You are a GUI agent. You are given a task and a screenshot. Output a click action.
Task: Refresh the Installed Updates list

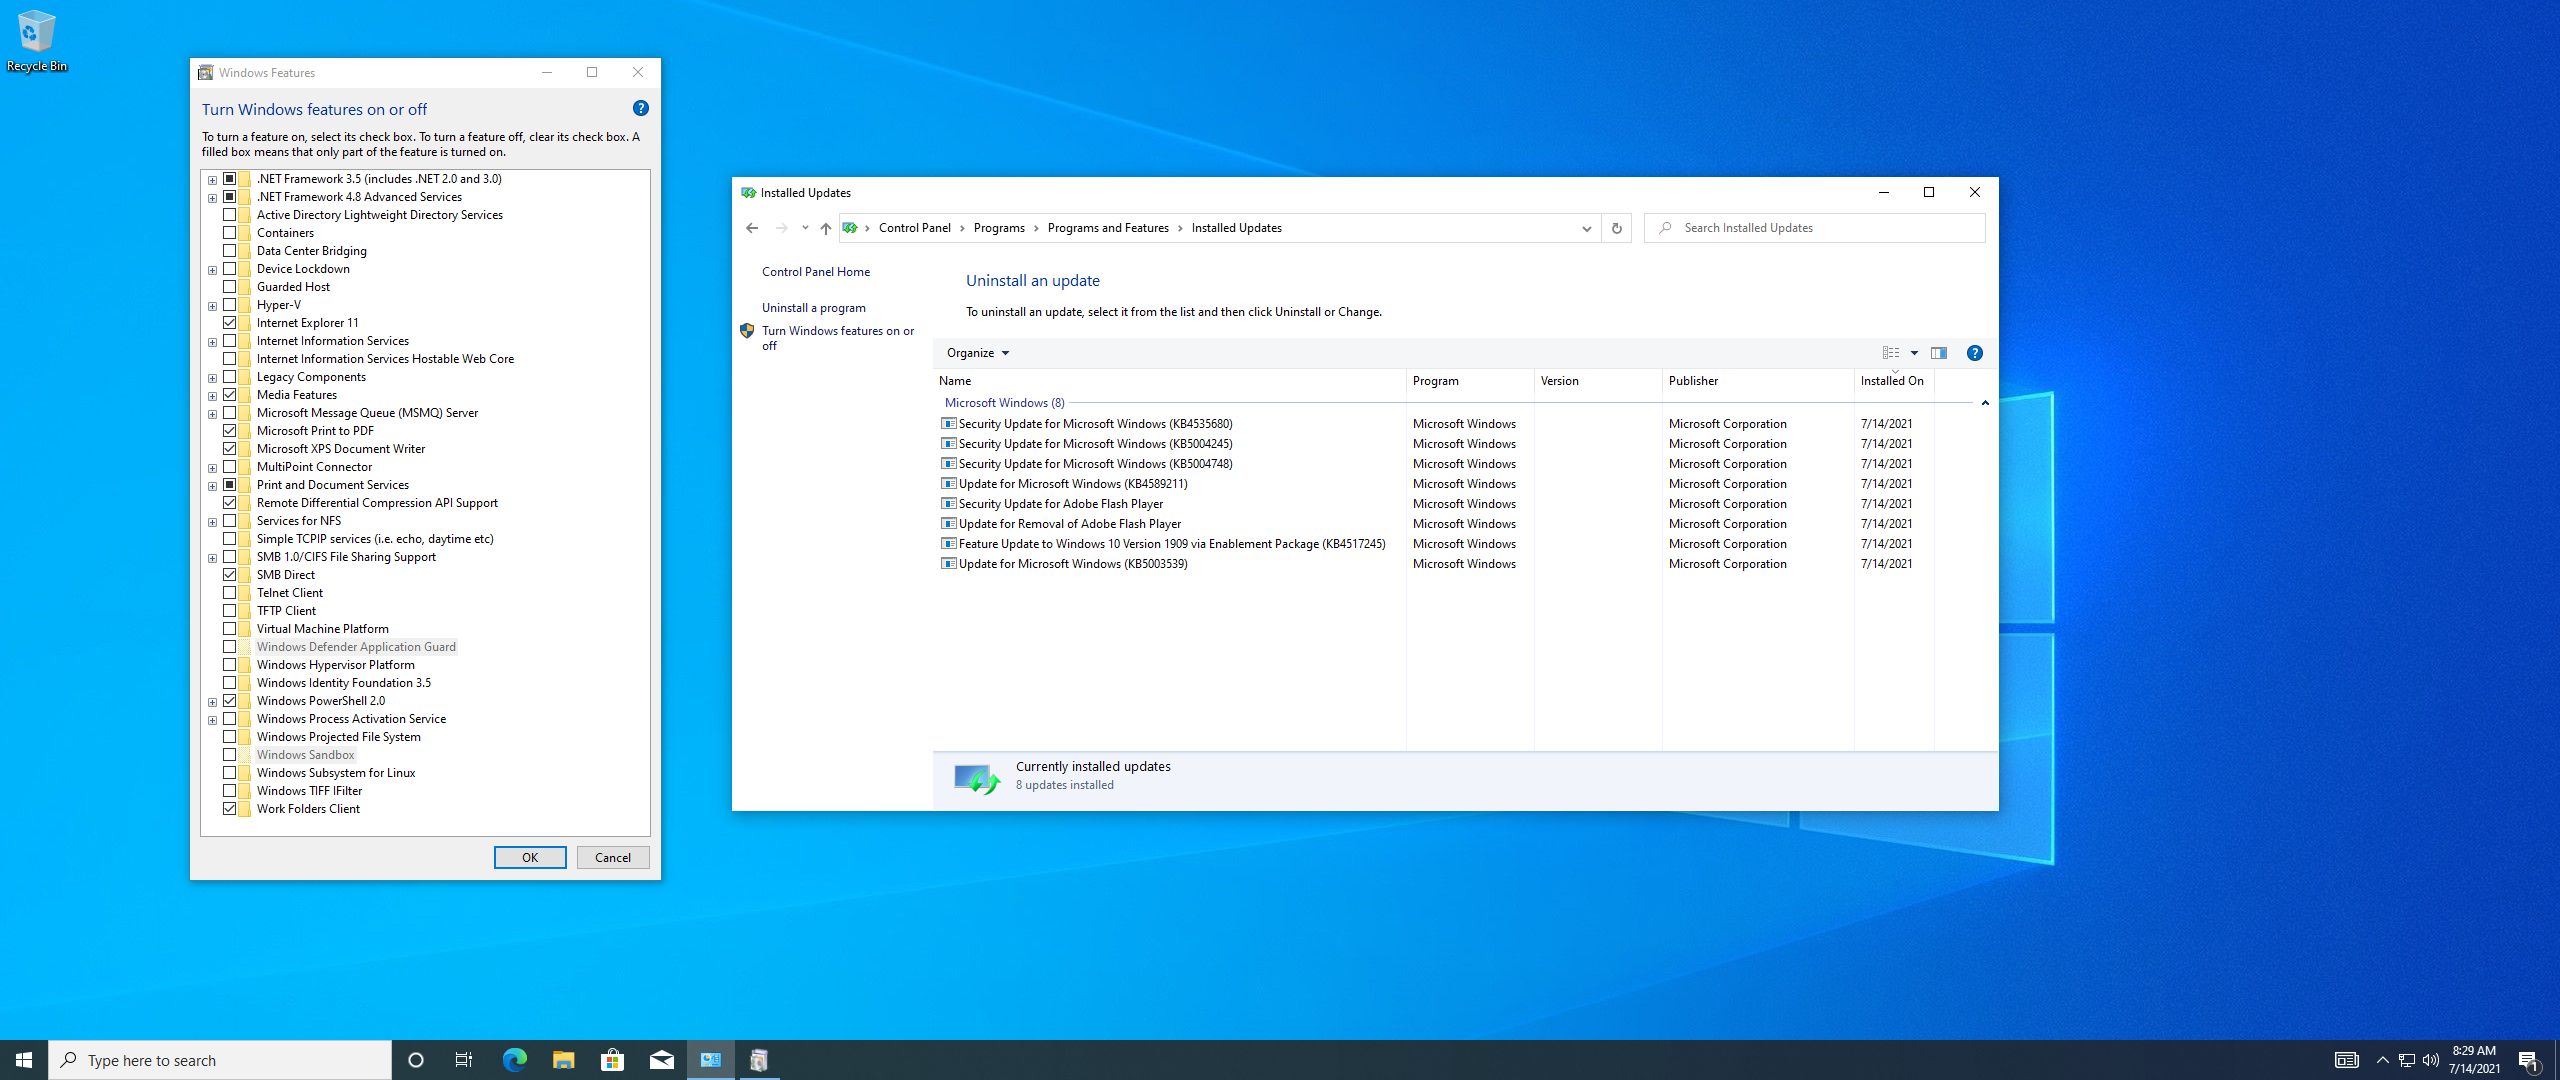(1616, 228)
